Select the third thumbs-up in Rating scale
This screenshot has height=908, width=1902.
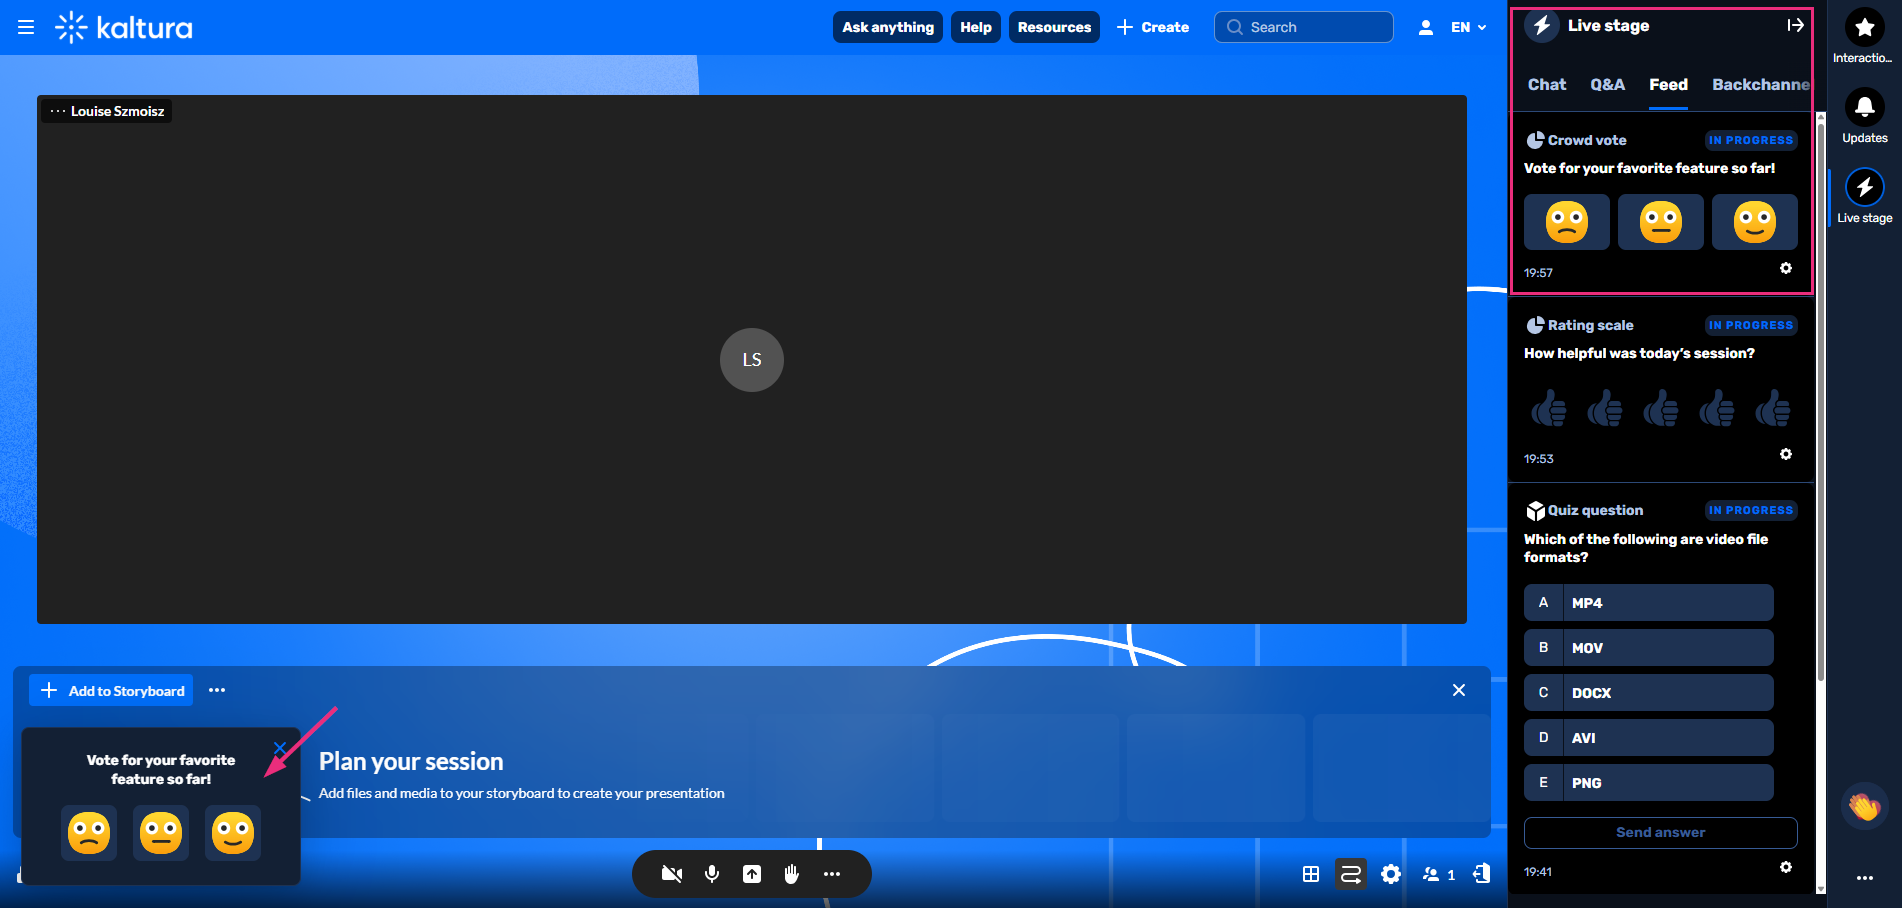tap(1661, 408)
